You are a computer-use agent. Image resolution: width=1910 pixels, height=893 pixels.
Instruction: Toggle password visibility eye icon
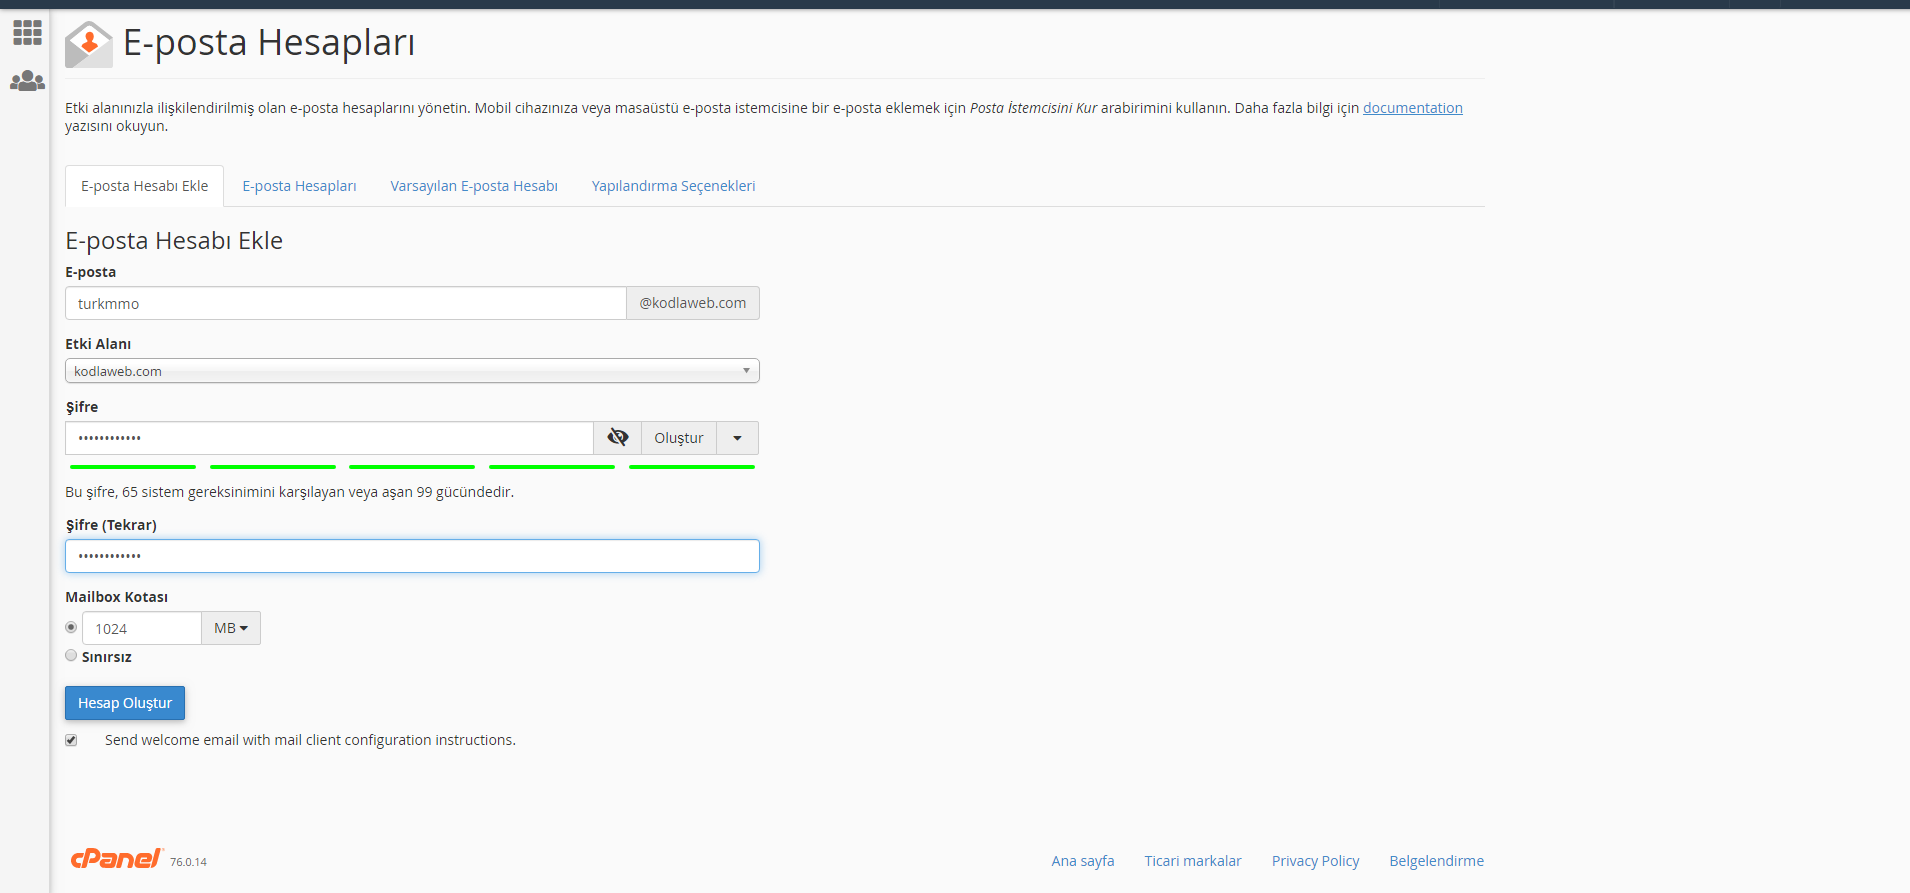coord(617,438)
